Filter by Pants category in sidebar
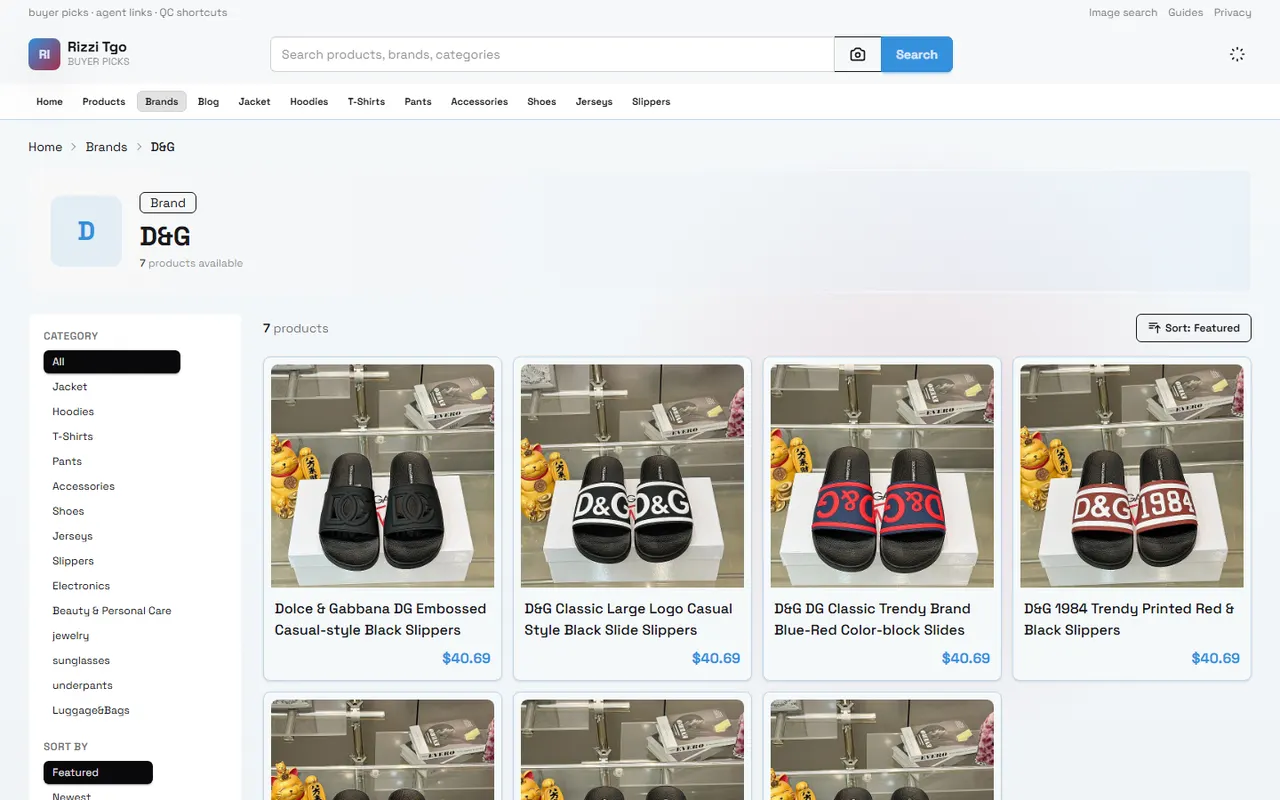This screenshot has width=1280, height=800. tap(67, 462)
